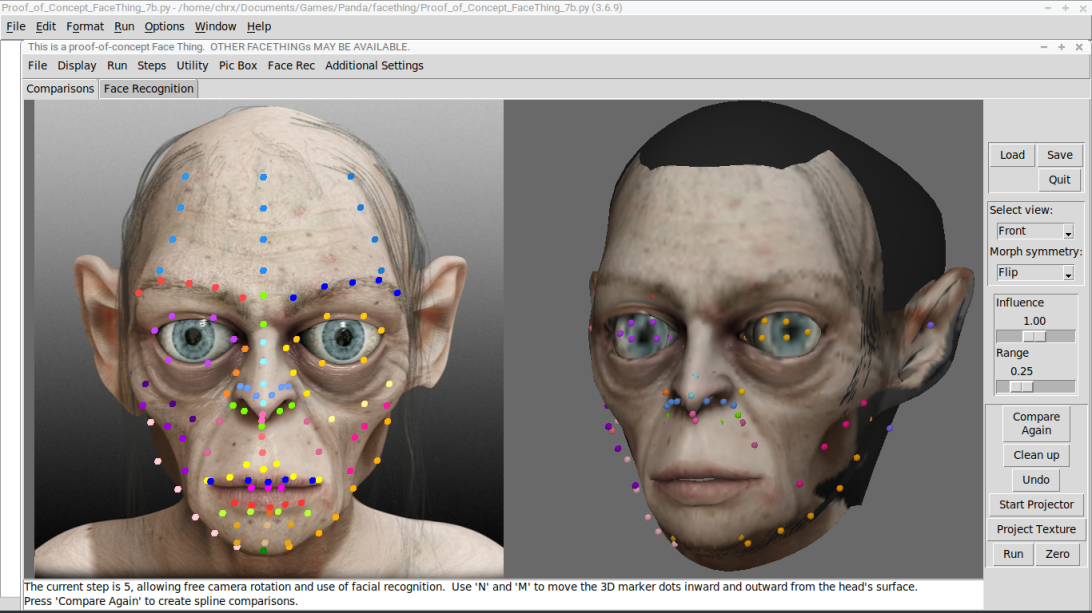Click the Clean up button
The width and height of the screenshot is (1092, 613).
pos(1036,455)
